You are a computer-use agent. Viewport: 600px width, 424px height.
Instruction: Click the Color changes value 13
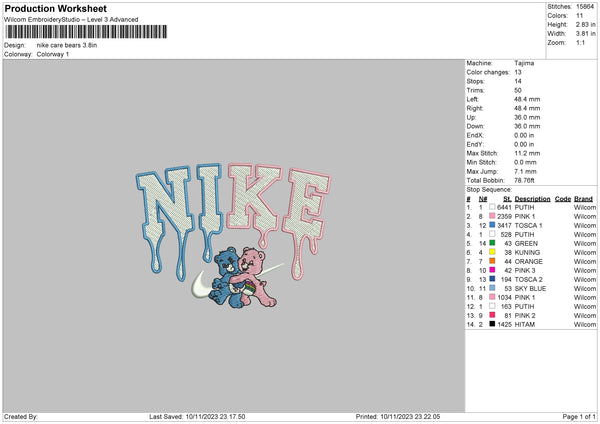pyautogui.click(x=518, y=72)
